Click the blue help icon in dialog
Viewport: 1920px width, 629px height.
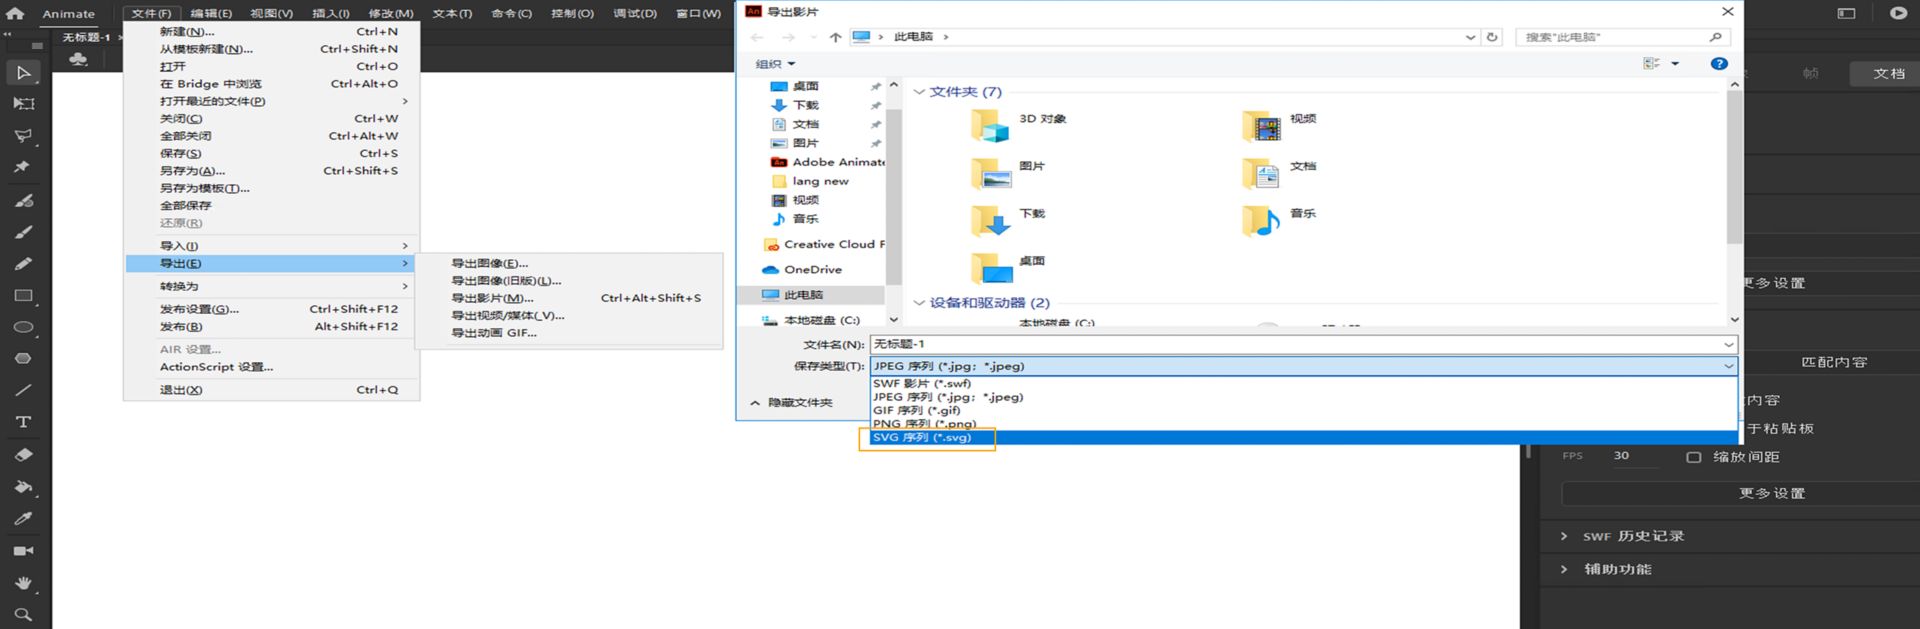(x=1719, y=63)
